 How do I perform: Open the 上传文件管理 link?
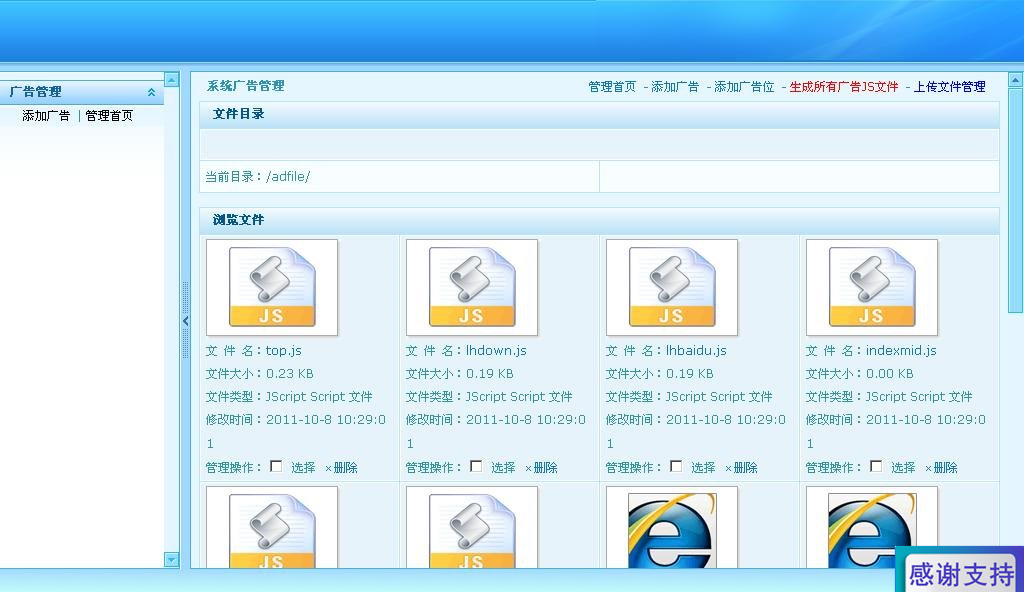point(950,87)
